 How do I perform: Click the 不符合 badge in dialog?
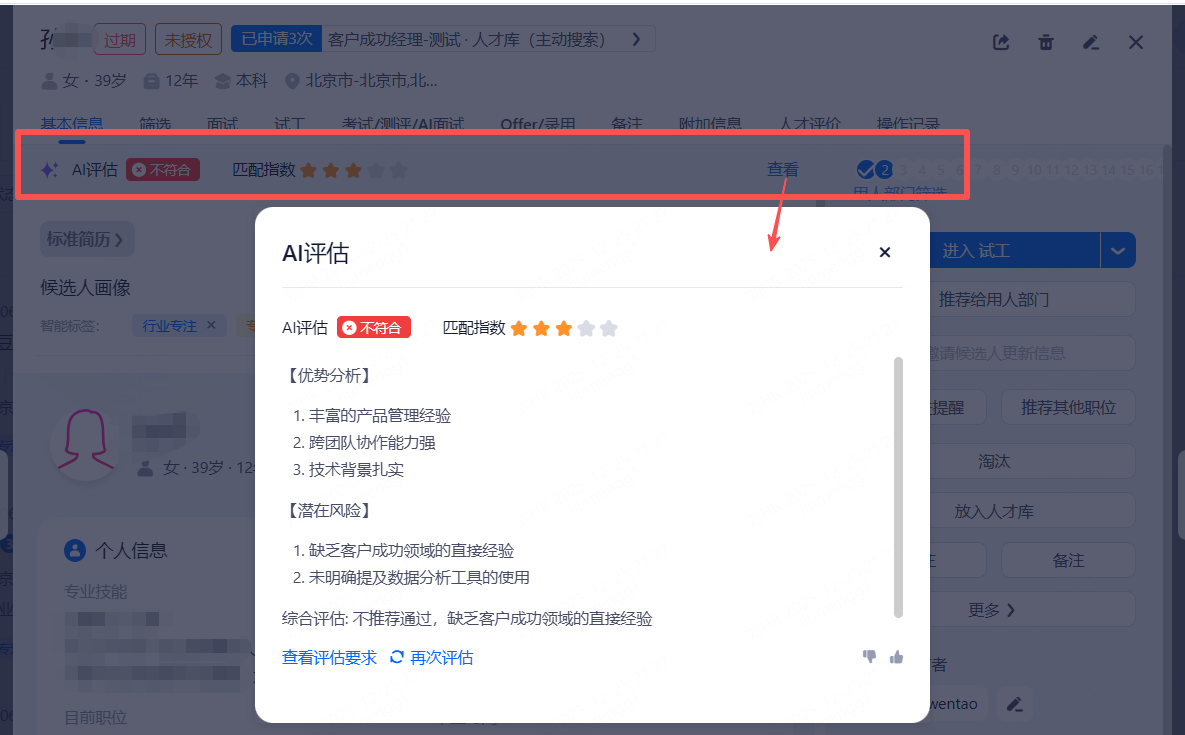[373, 327]
